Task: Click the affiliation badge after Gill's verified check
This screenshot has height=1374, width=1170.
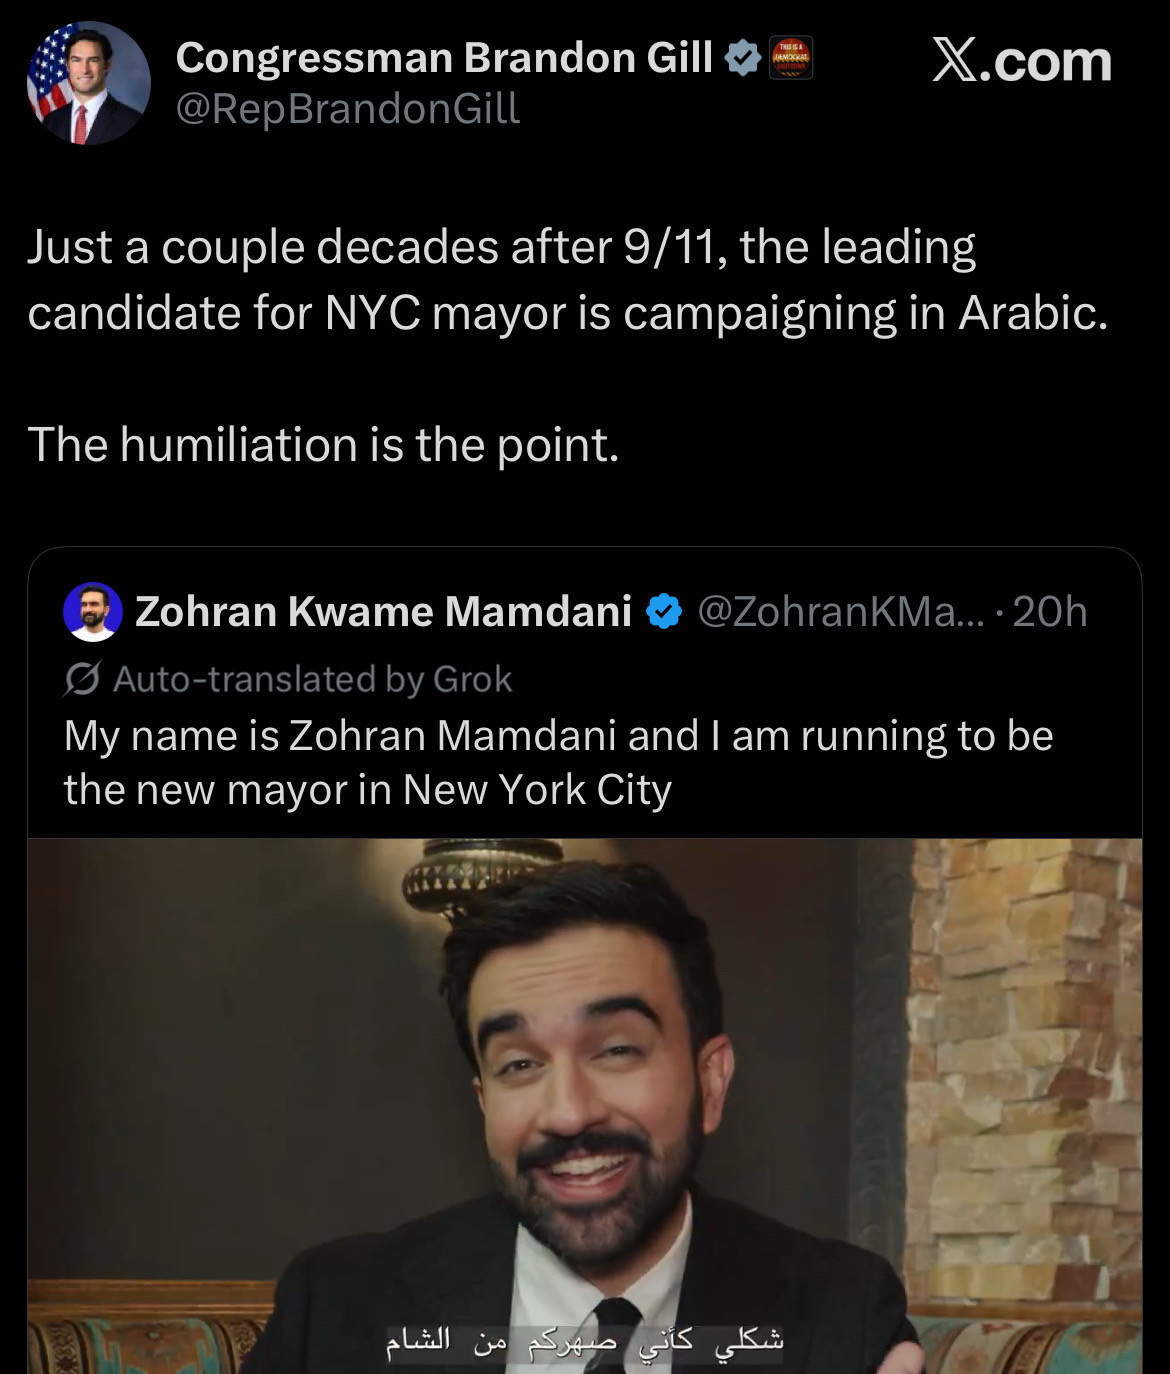Action: tap(790, 57)
